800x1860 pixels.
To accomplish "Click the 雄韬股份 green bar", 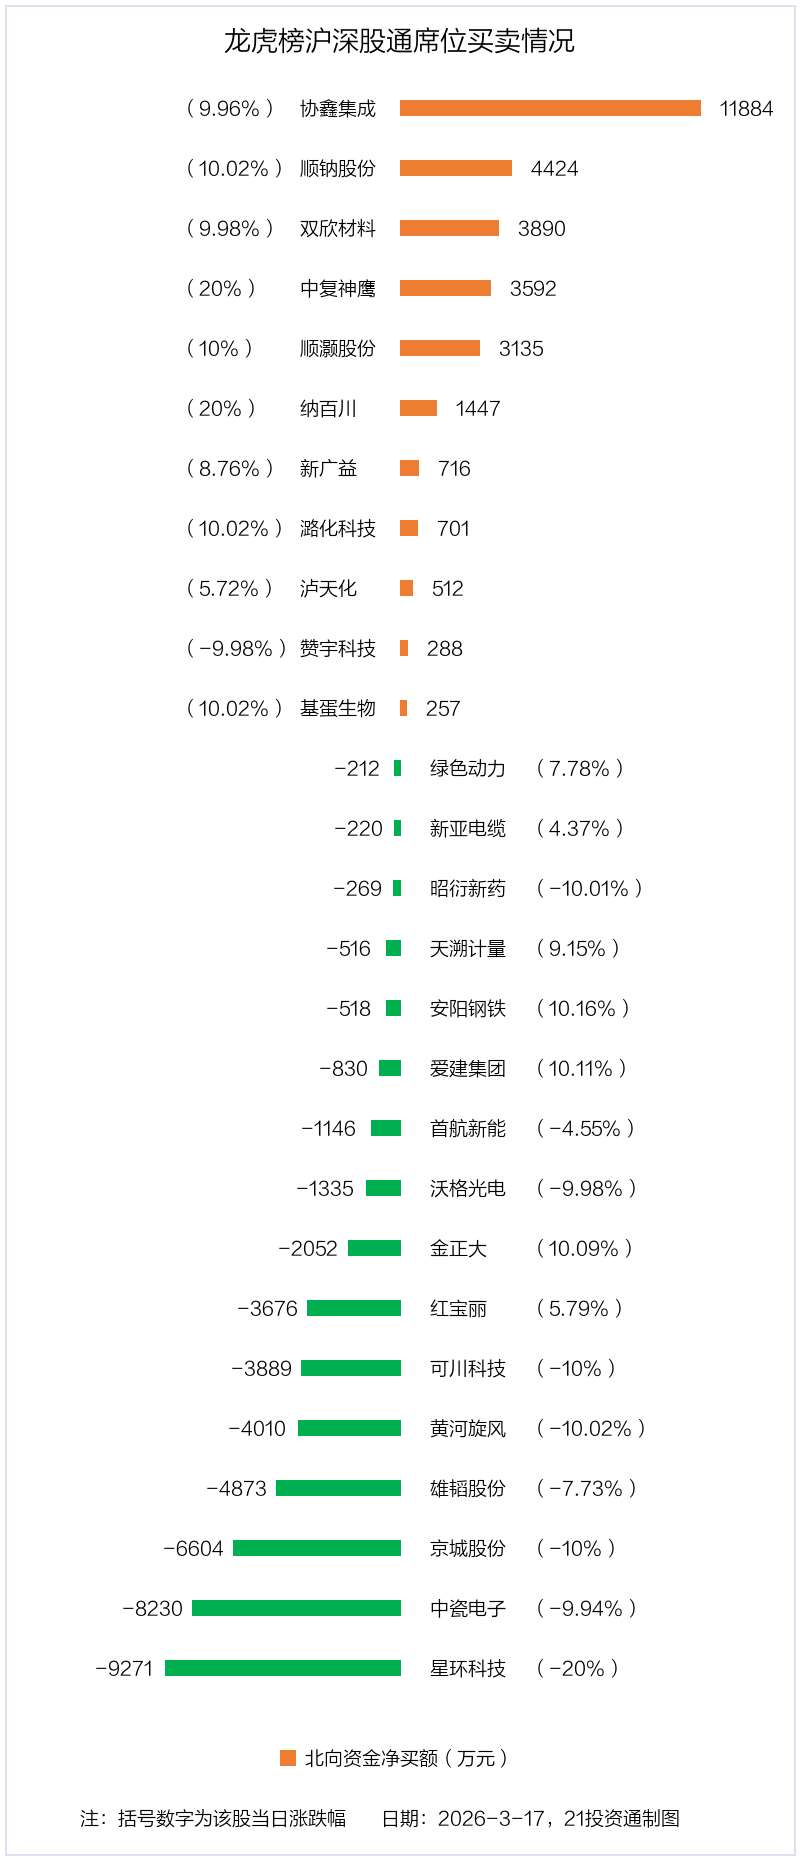I will (338, 1488).
